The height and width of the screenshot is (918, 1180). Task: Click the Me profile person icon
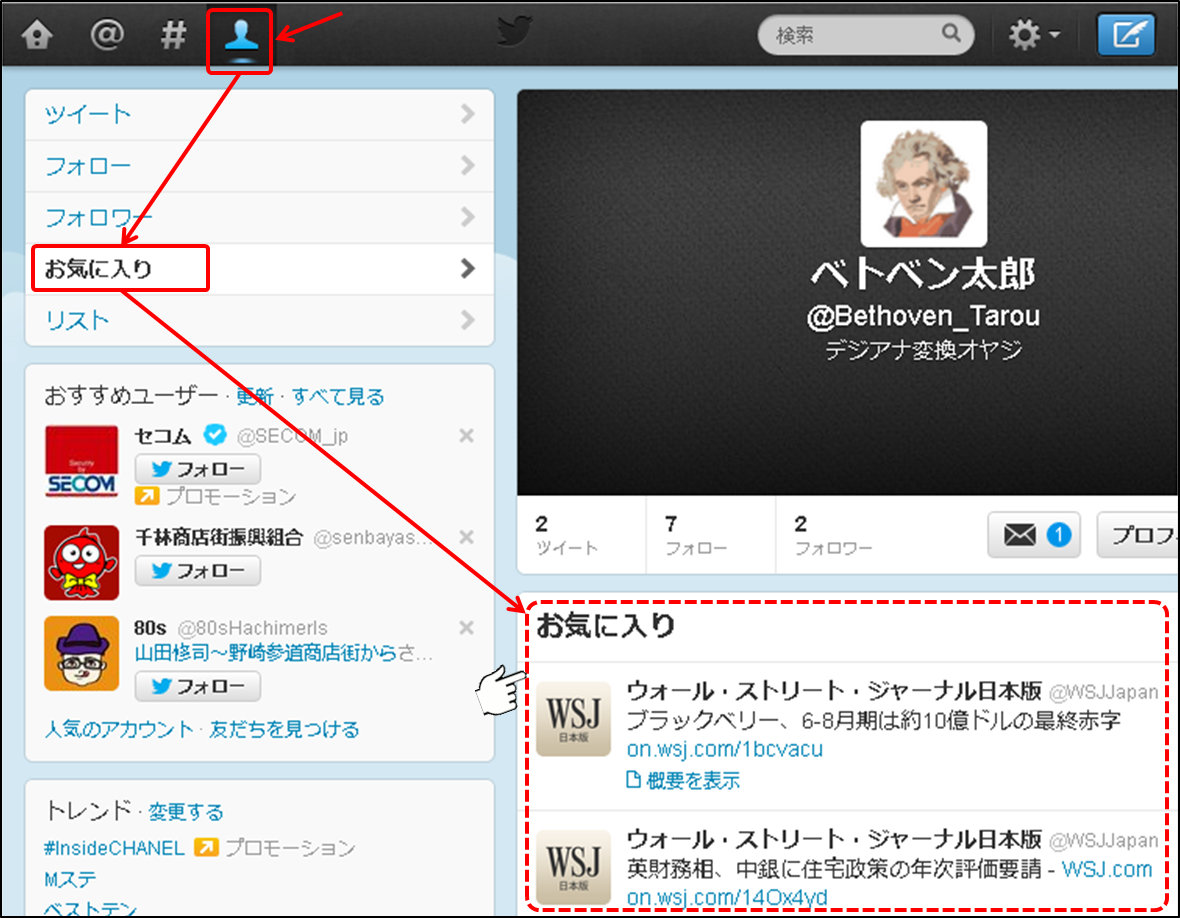point(240,38)
